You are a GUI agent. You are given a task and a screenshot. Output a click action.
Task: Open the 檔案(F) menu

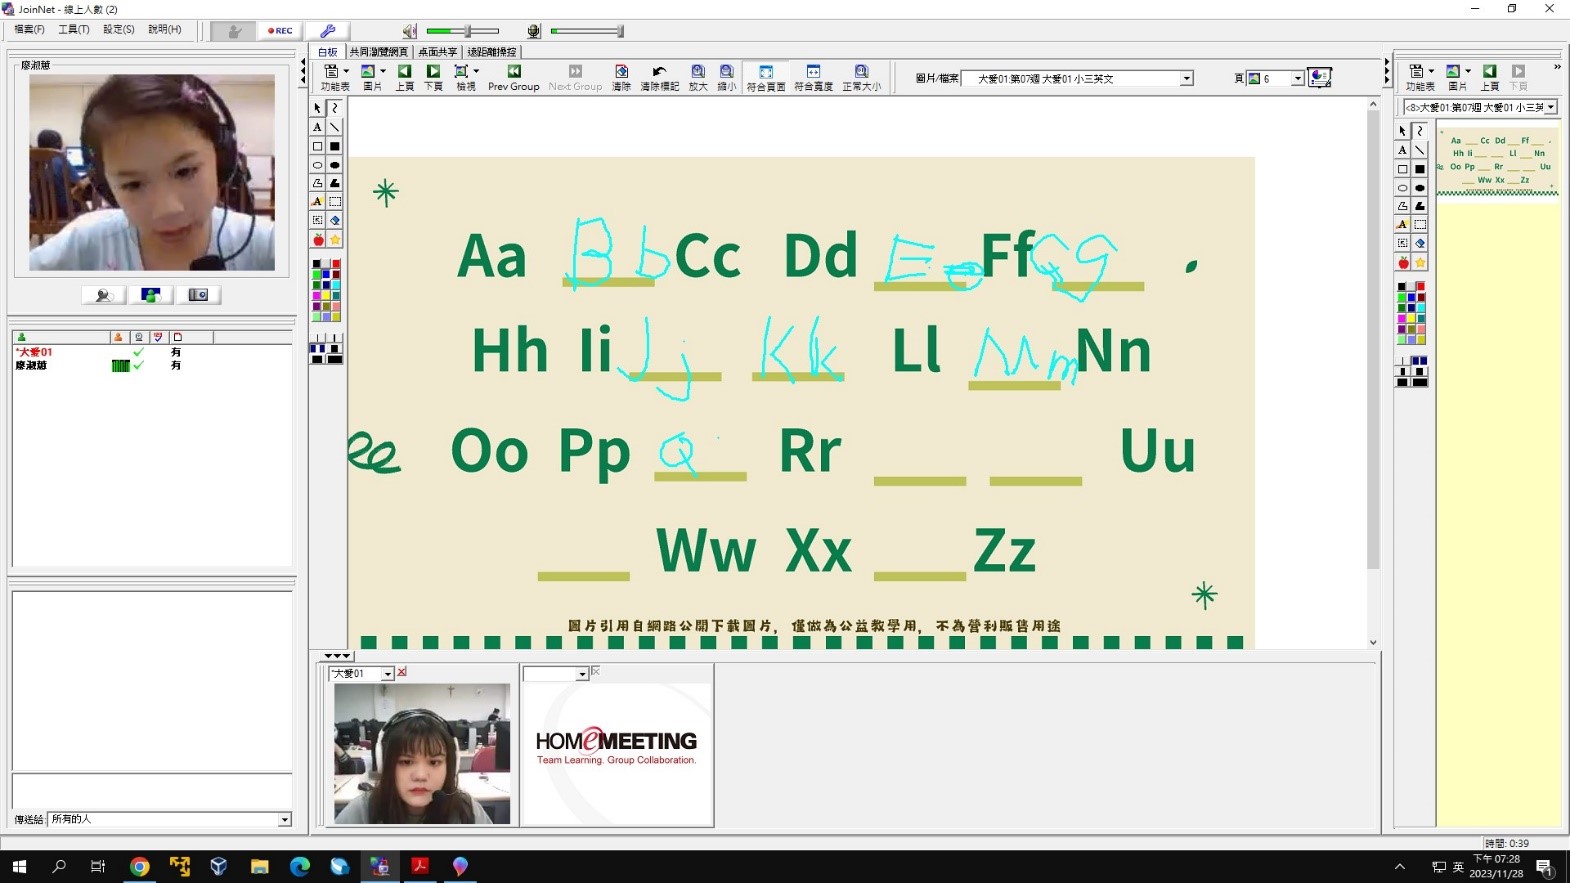[x=29, y=30]
